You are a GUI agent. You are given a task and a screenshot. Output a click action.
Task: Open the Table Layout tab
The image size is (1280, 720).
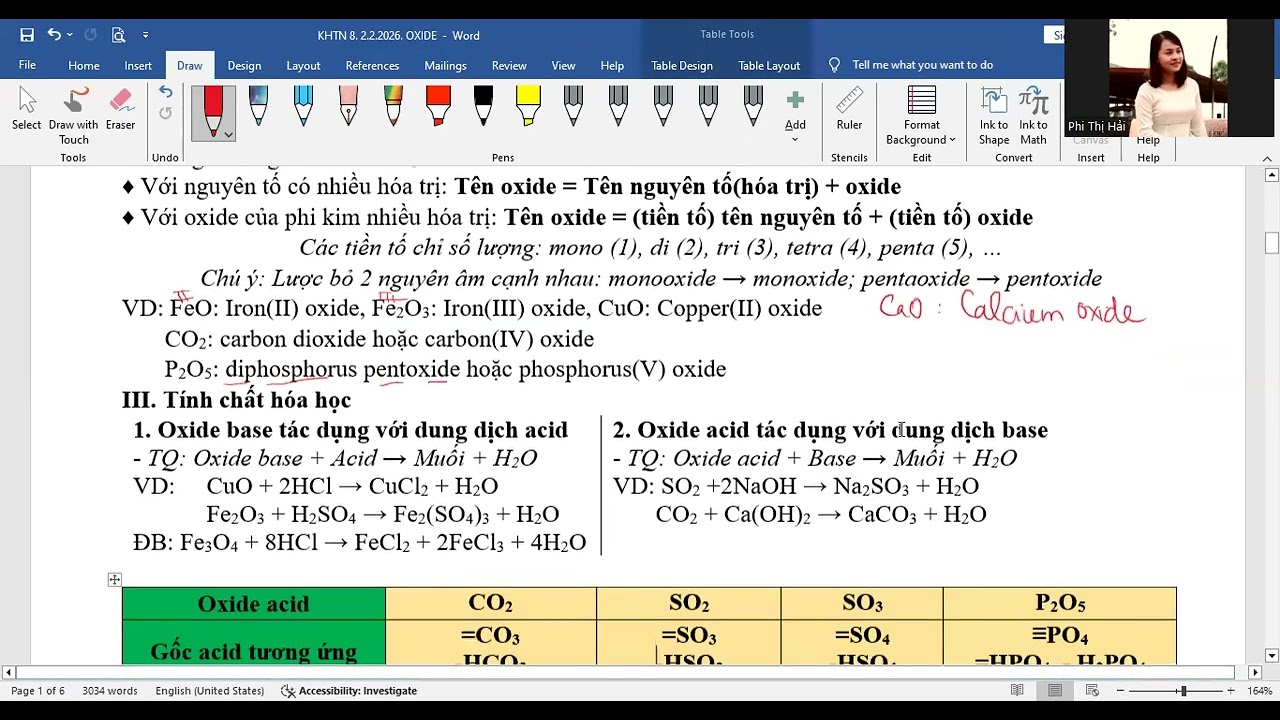click(x=769, y=65)
